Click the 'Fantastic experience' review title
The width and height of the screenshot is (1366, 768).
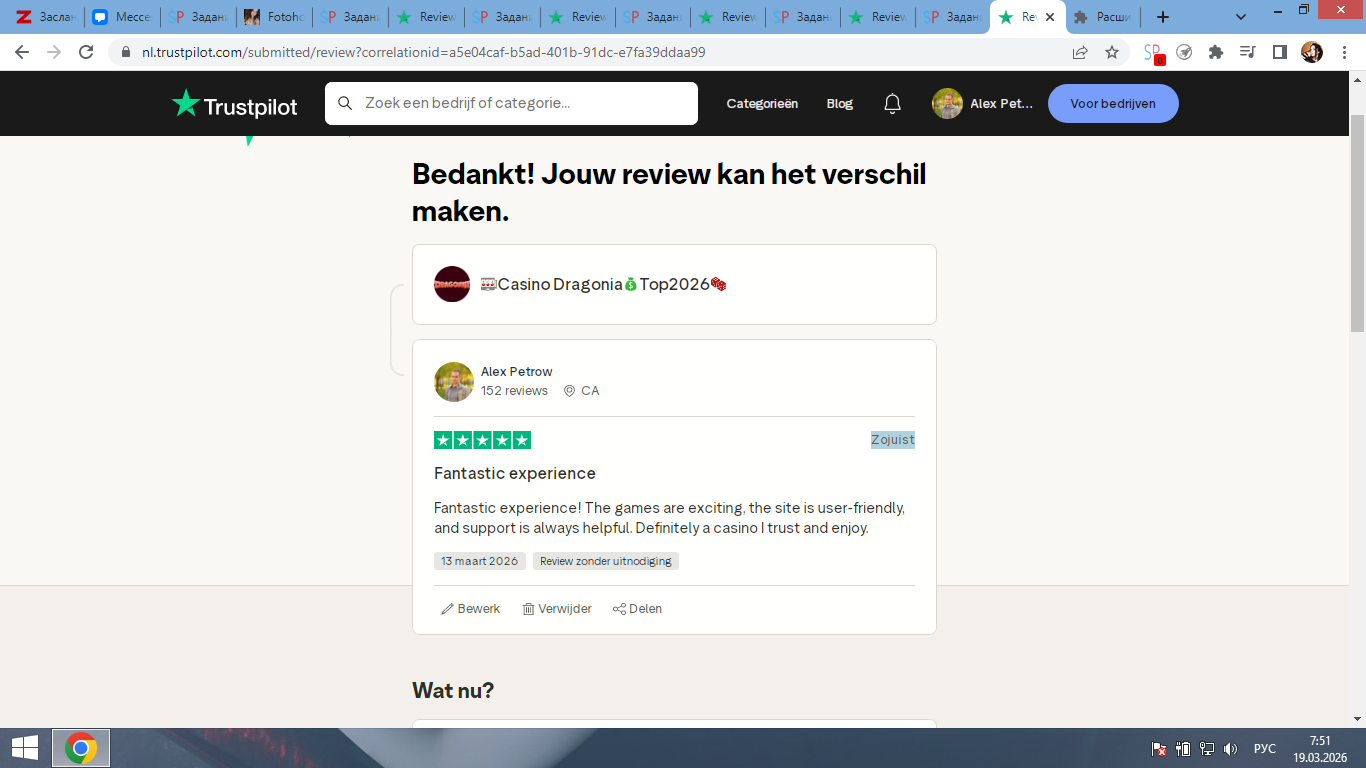[515, 473]
